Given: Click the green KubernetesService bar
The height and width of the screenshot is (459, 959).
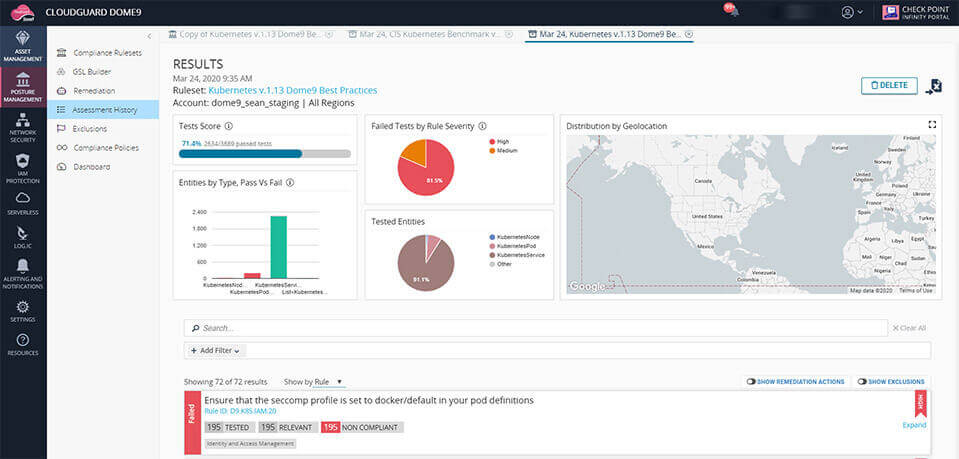Looking at the screenshot, I should click(278, 247).
